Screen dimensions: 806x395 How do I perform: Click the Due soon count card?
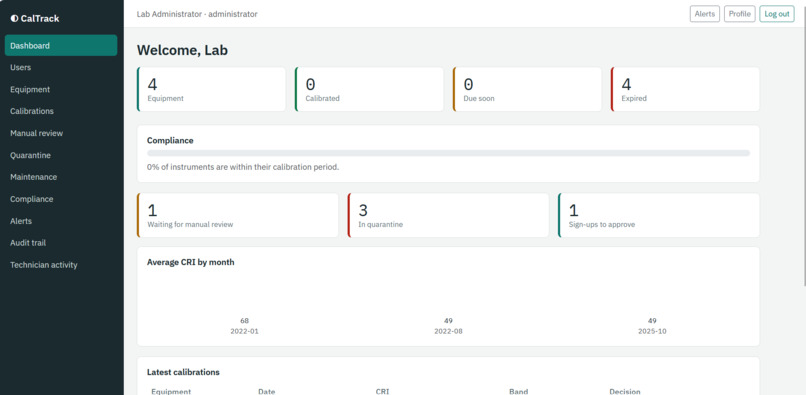point(527,89)
